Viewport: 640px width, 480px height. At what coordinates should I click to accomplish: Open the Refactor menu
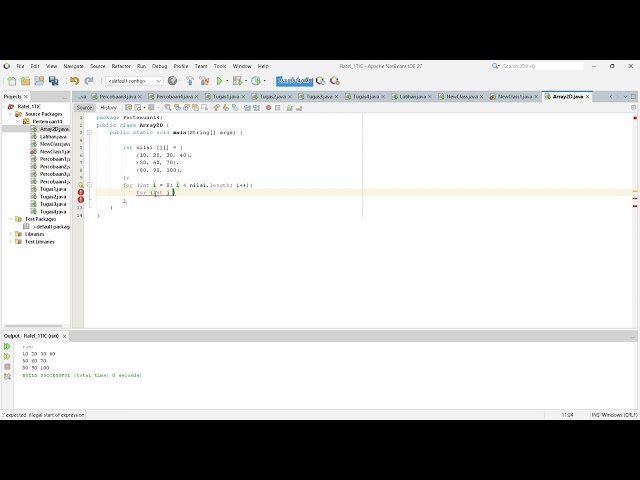point(121,66)
